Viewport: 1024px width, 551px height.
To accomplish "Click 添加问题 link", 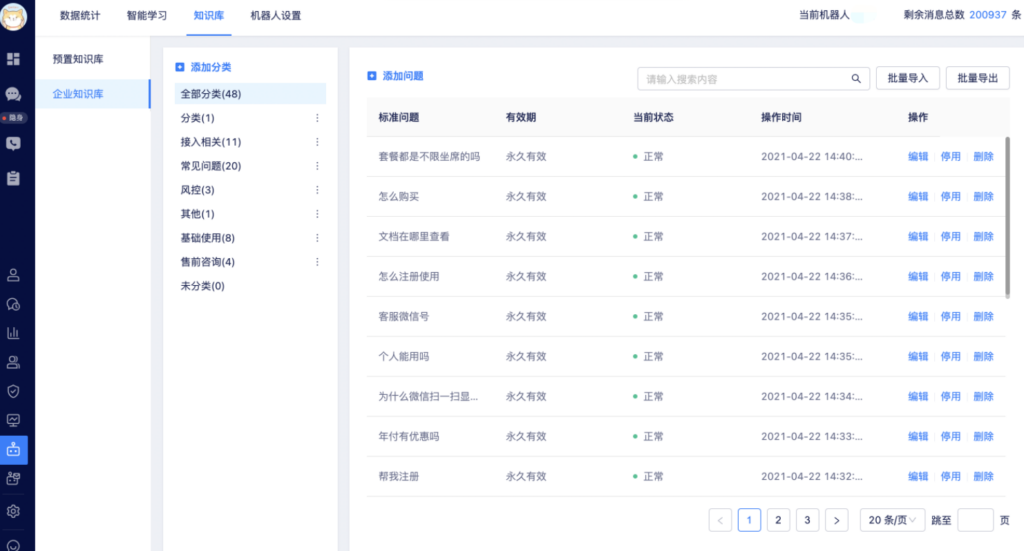I will point(402,76).
